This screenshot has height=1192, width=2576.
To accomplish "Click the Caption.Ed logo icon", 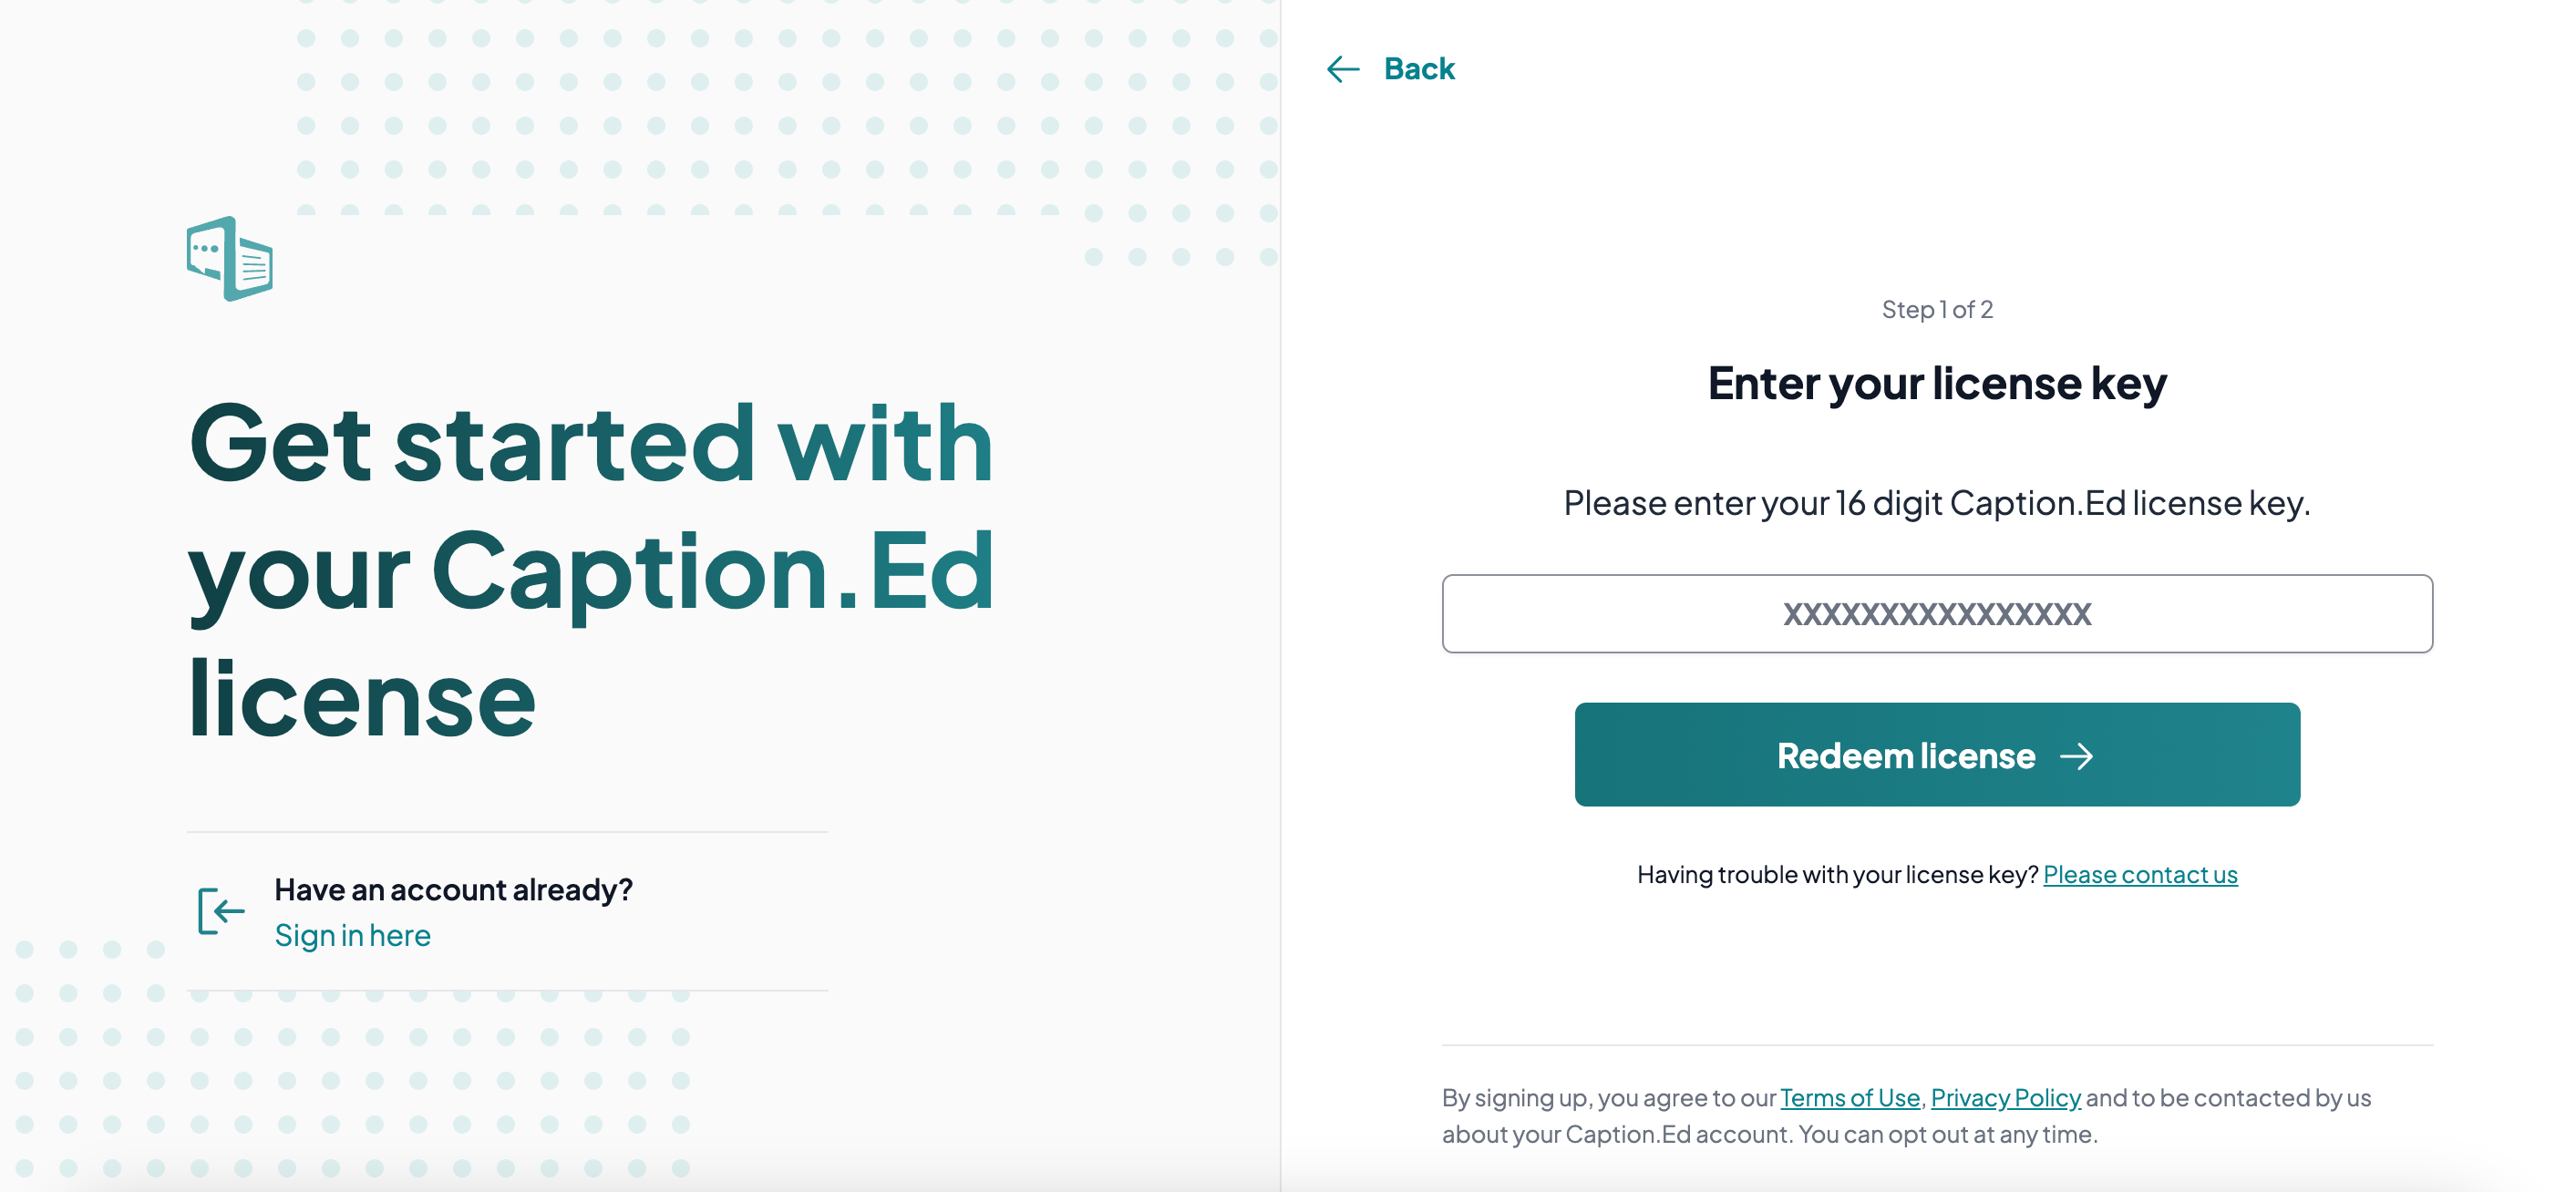I will click(x=229, y=258).
